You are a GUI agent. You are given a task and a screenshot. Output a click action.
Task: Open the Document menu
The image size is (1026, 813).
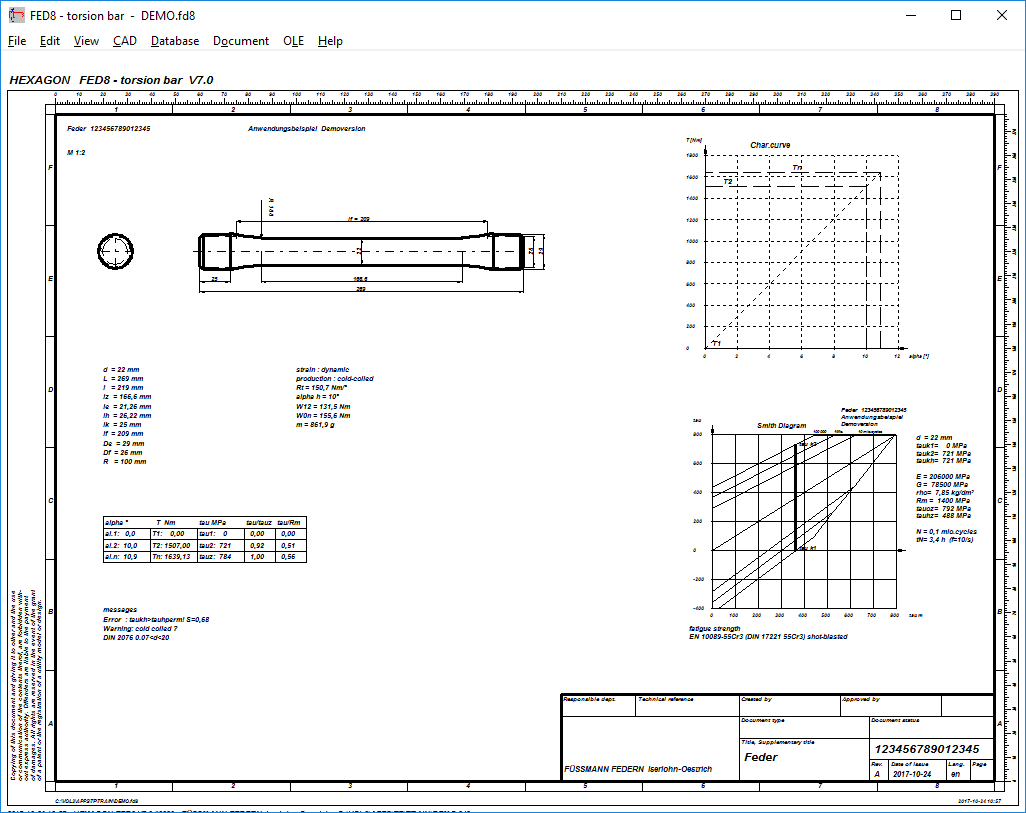pyautogui.click(x=241, y=41)
